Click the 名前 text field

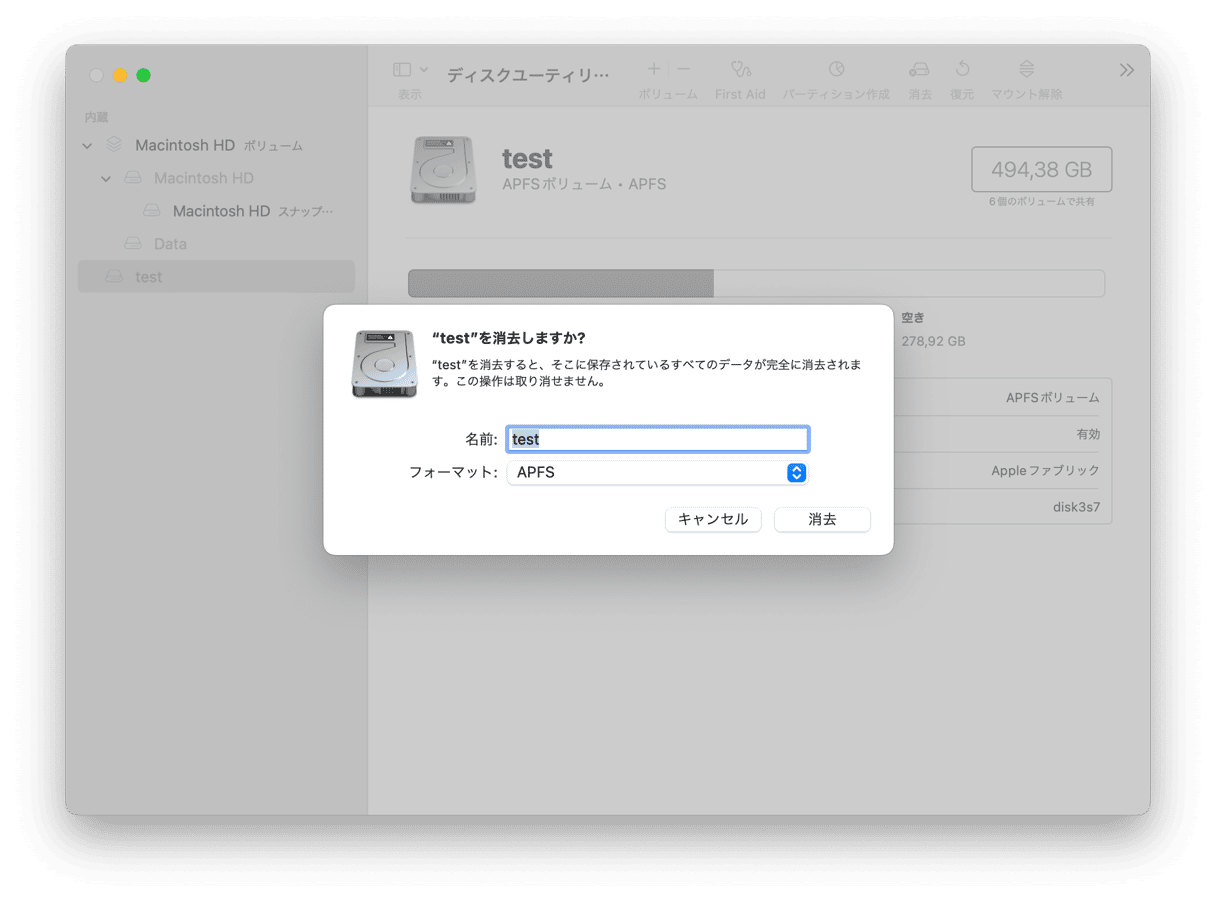(x=657, y=439)
